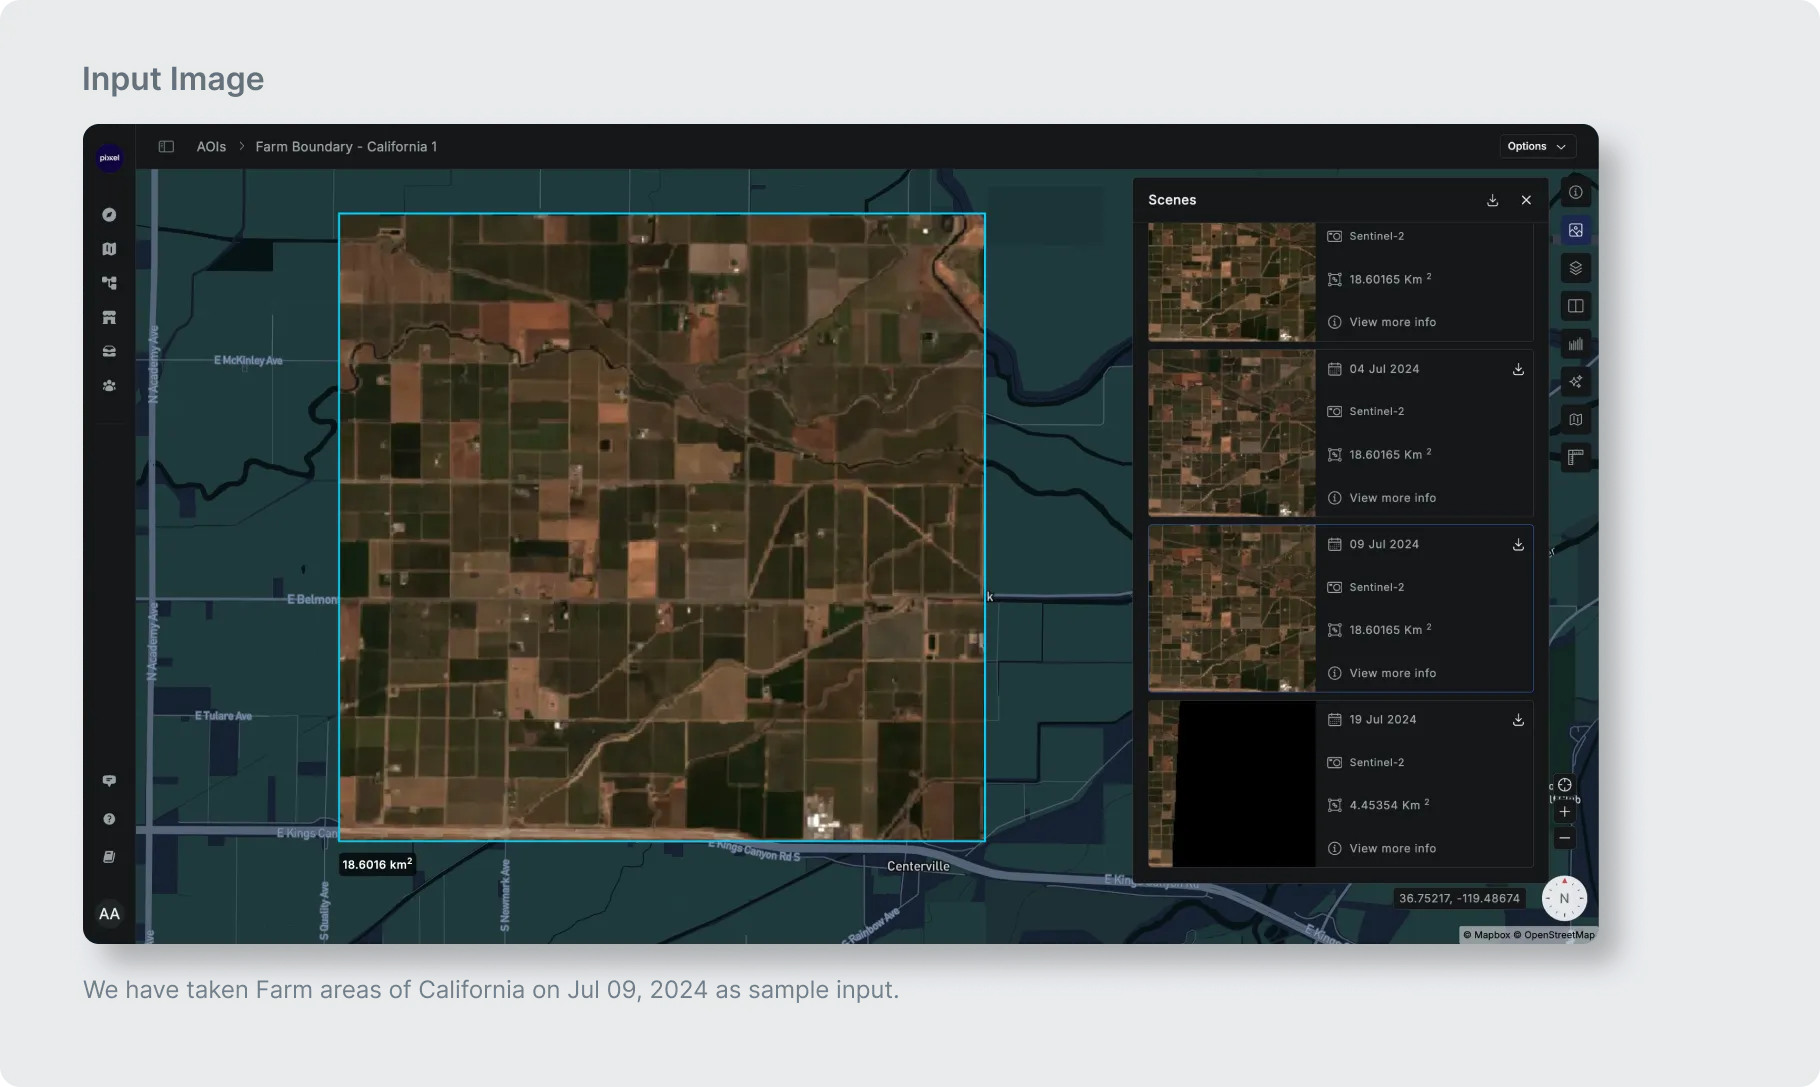Image resolution: width=1820 pixels, height=1087 pixels.
Task: Click the Scenes panel title
Action: [x=1172, y=200]
